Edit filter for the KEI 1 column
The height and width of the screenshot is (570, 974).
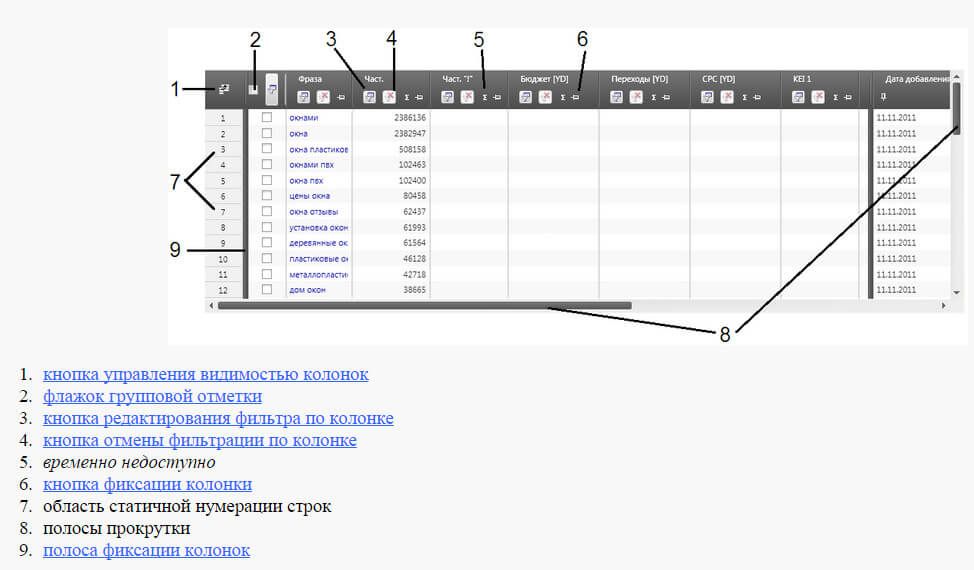(x=798, y=97)
